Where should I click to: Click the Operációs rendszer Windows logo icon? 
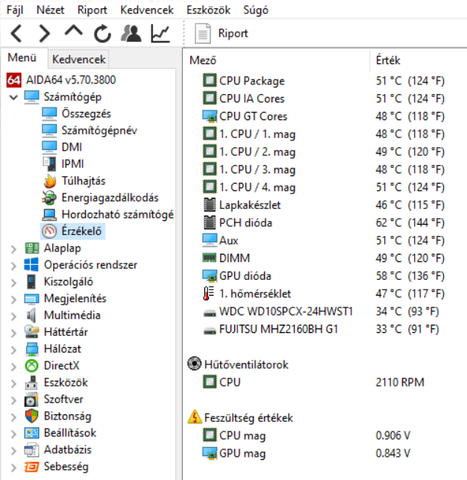coord(31,265)
